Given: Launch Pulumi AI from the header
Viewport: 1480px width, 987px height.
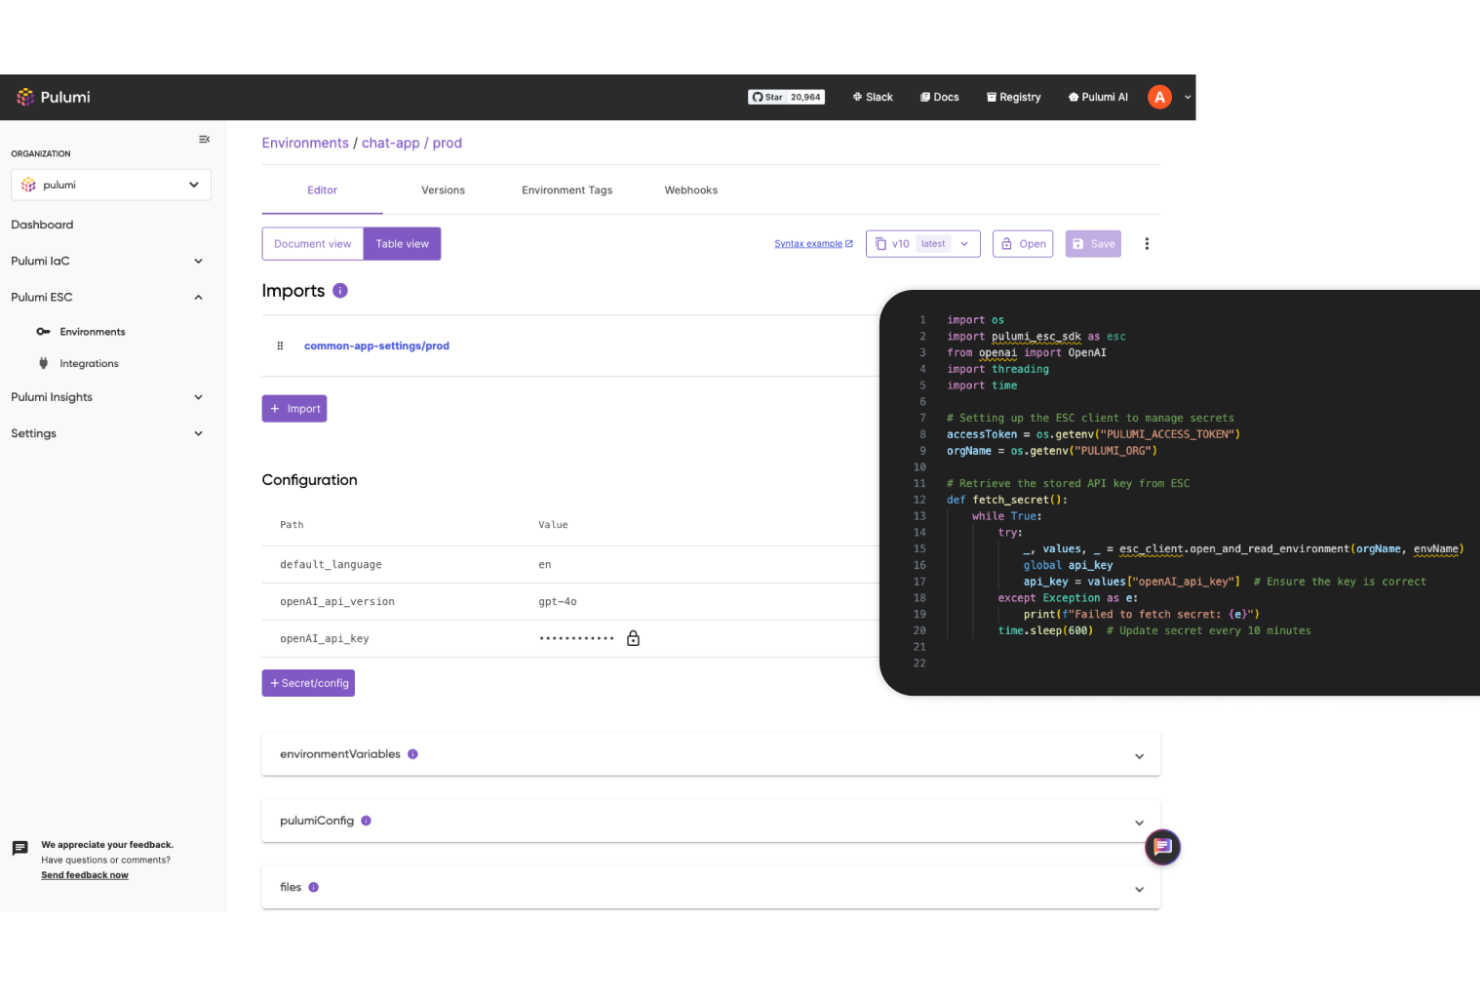Looking at the screenshot, I should pos(1097,97).
